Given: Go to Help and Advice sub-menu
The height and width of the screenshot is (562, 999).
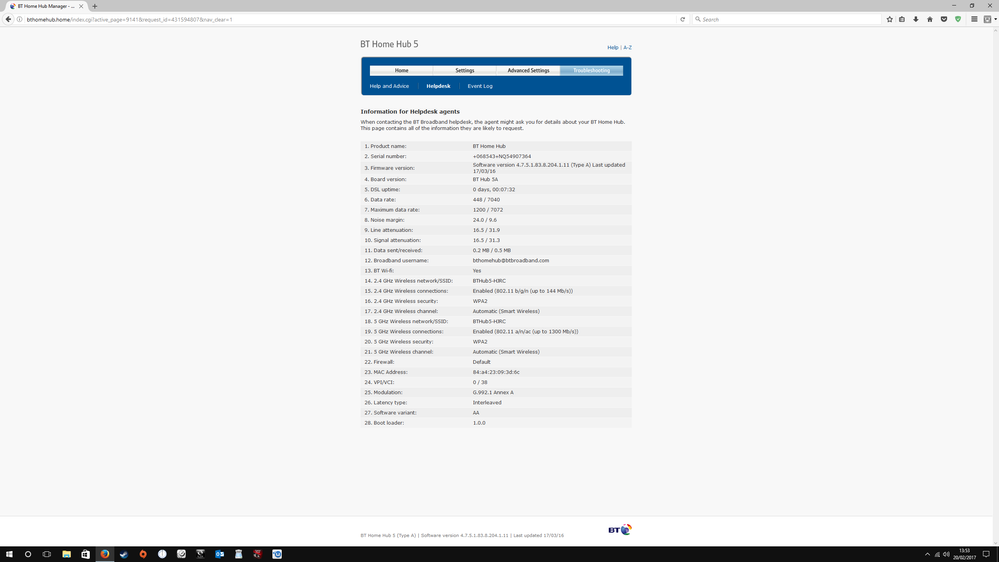Looking at the screenshot, I should point(389,86).
